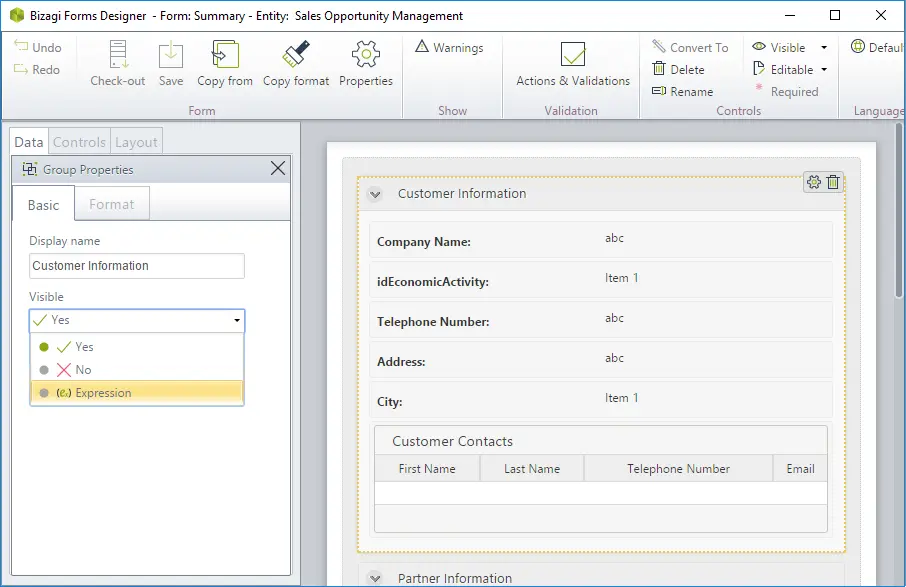Click the Default language globe icon
The height and width of the screenshot is (587, 906).
click(858, 46)
